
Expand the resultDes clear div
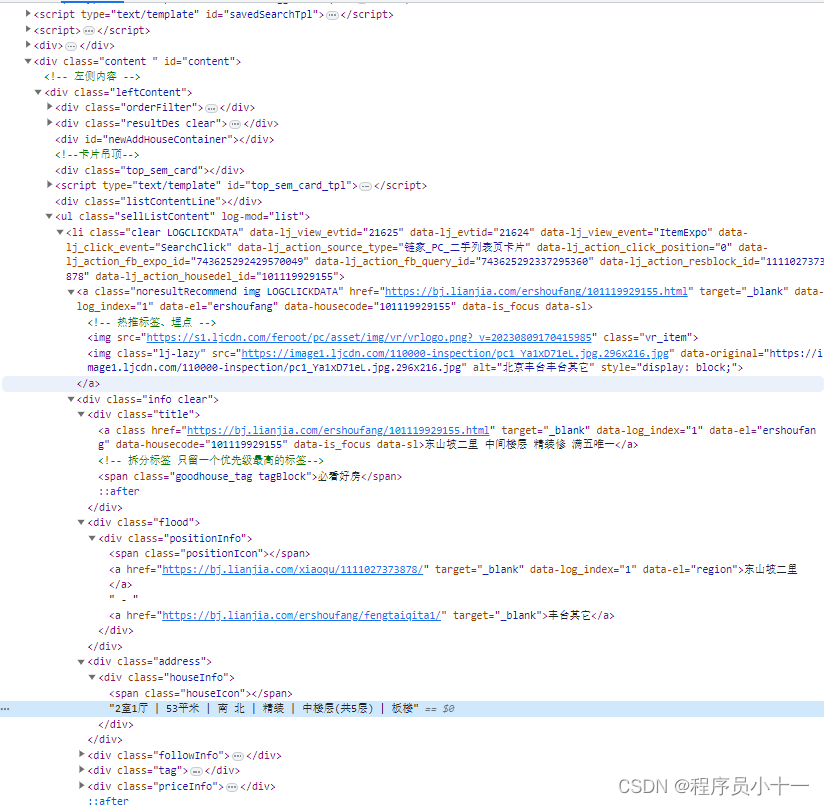click(x=49, y=122)
